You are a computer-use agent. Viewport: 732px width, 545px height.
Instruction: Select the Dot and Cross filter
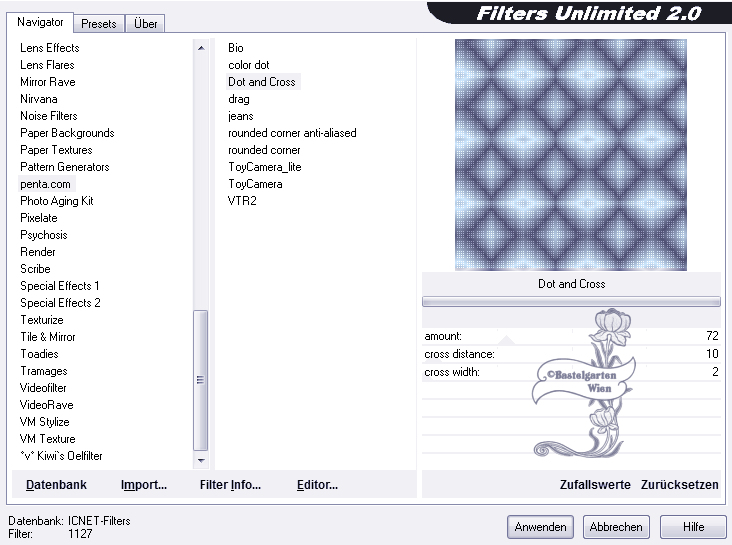[262, 82]
